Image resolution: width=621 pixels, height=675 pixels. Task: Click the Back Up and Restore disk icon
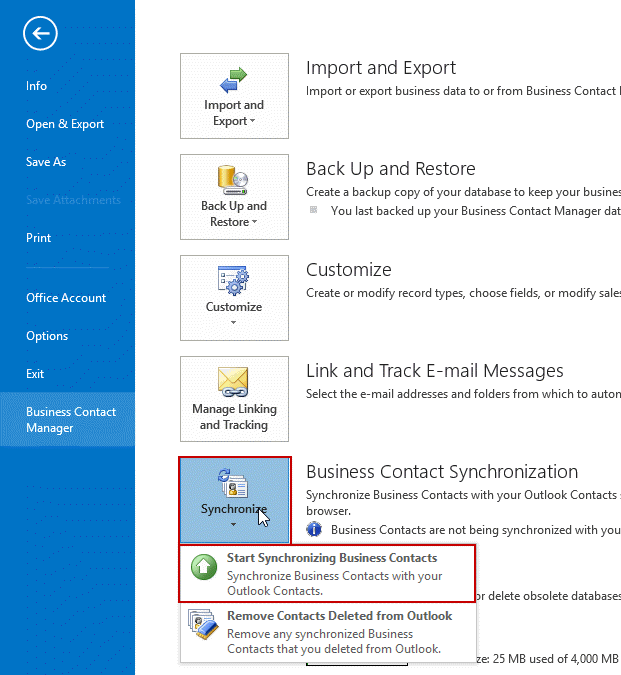tap(233, 180)
